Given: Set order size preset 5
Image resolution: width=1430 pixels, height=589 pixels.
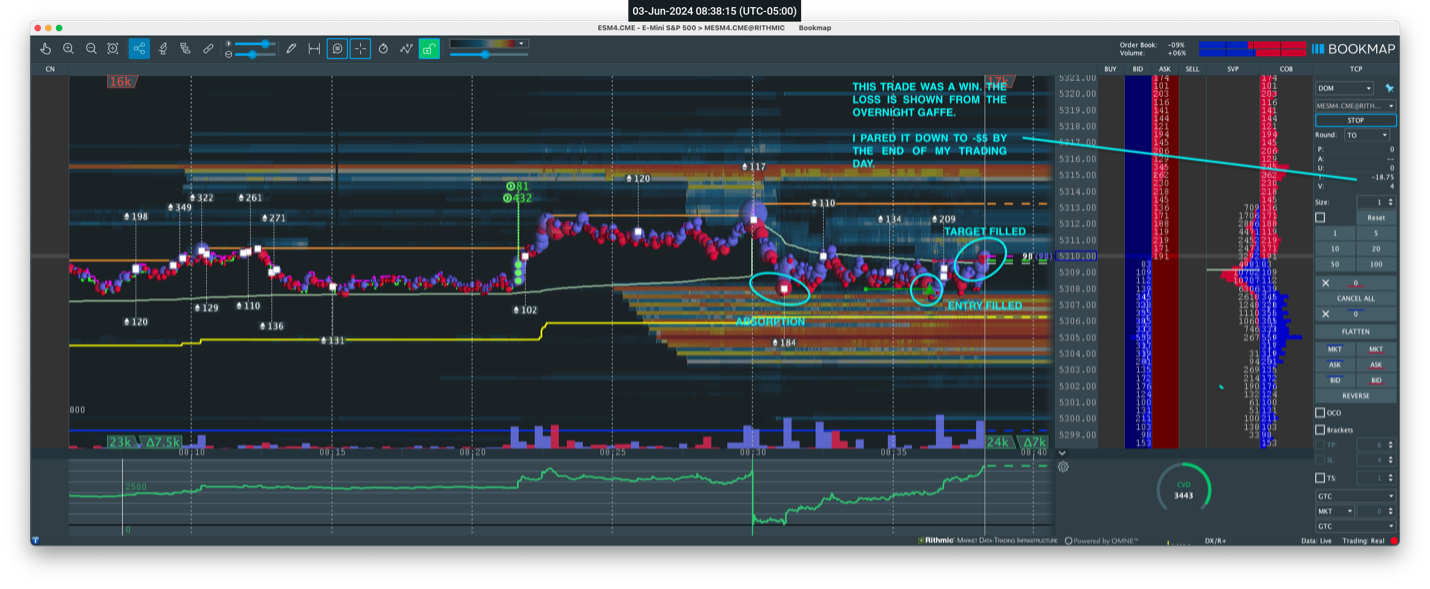Looking at the screenshot, I should (x=1376, y=233).
